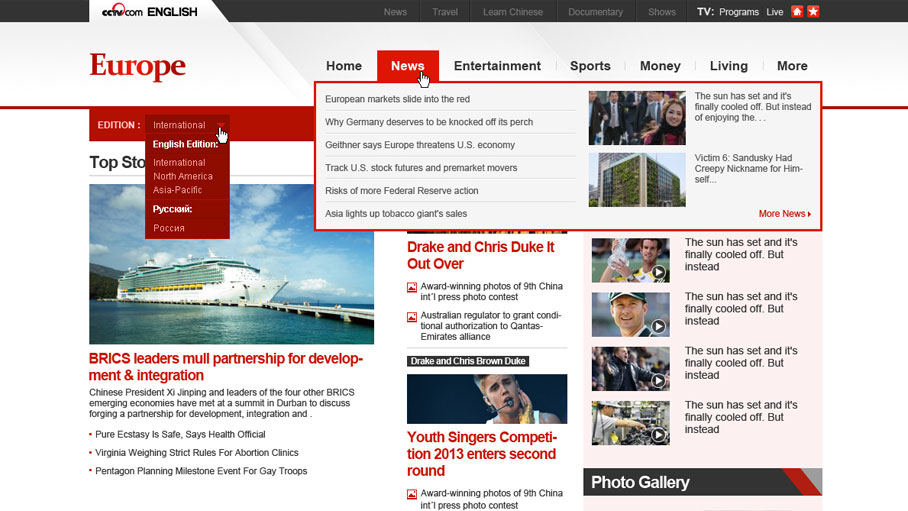Play the shouting coach video thumbnail
908x511 pixels.
click(x=631, y=369)
